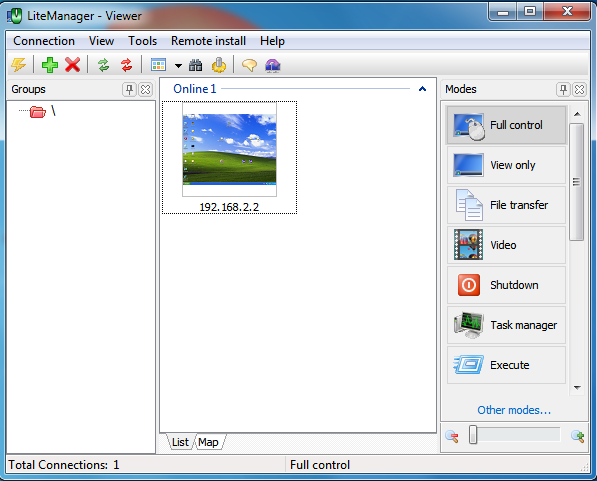597x481 pixels.
Task: Click the green refresh arrows icon
Action: (x=104, y=65)
